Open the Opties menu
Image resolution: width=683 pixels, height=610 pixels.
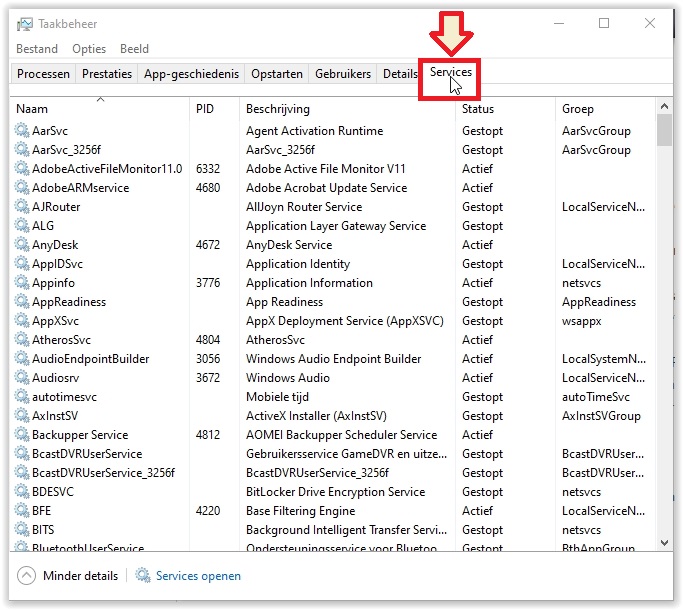pos(89,49)
